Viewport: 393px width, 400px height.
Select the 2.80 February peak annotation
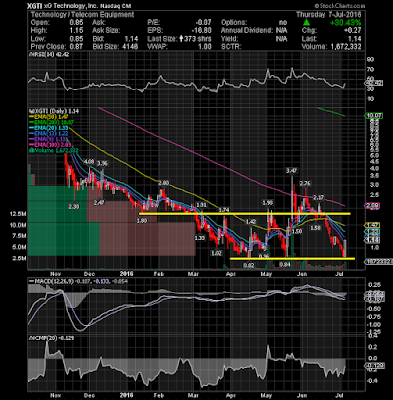[x=163, y=183]
